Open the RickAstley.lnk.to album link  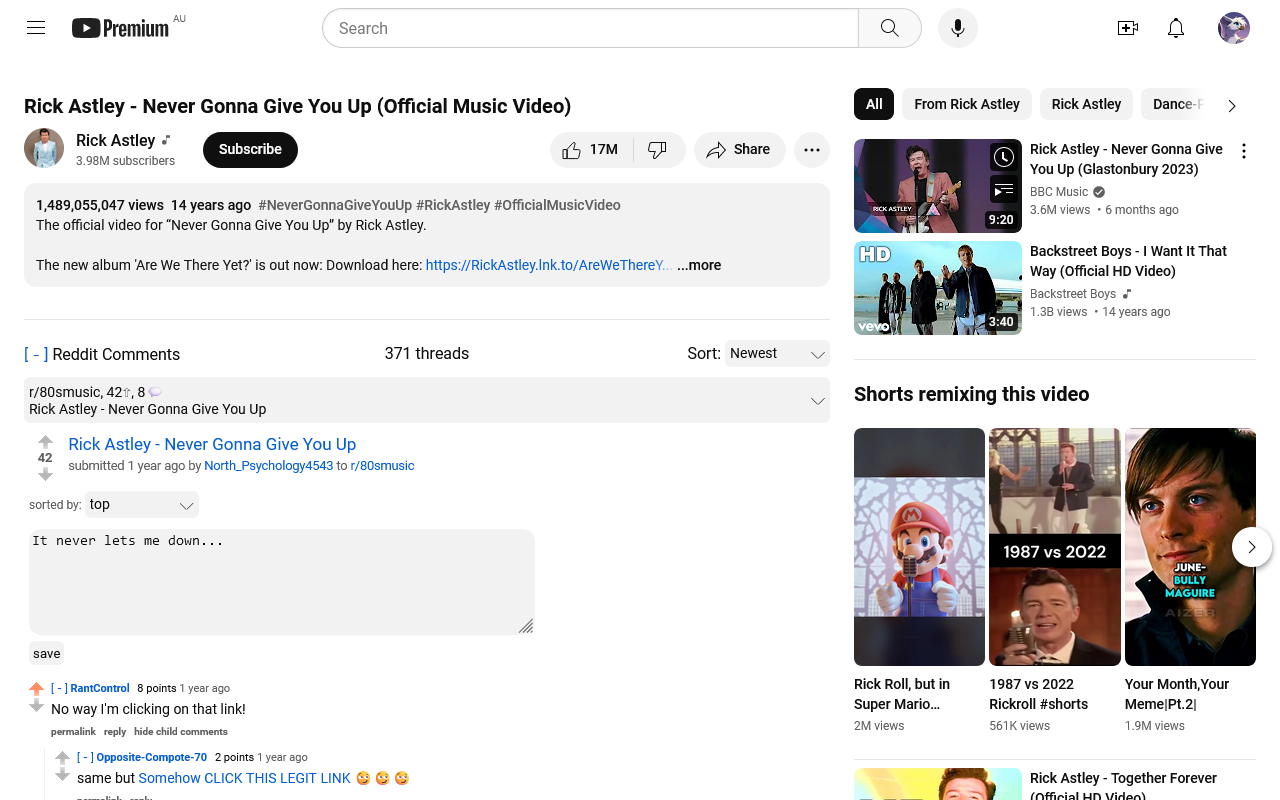click(x=549, y=265)
